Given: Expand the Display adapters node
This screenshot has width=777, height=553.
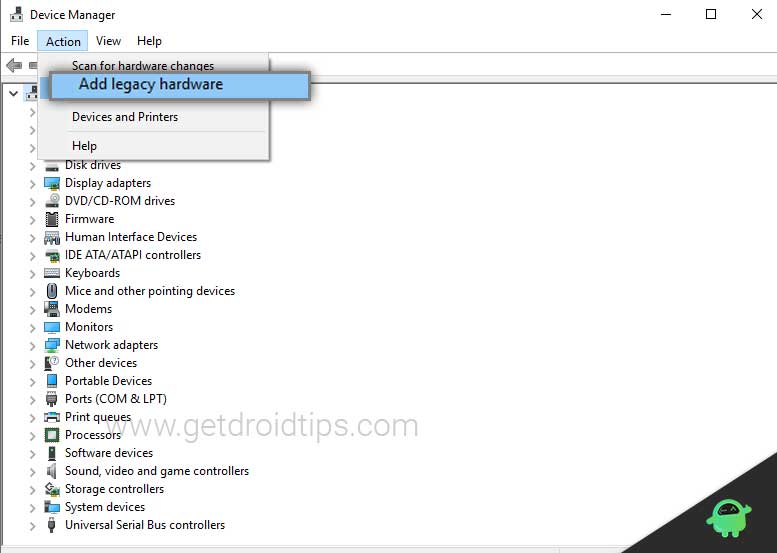Looking at the screenshot, I should (x=33, y=184).
